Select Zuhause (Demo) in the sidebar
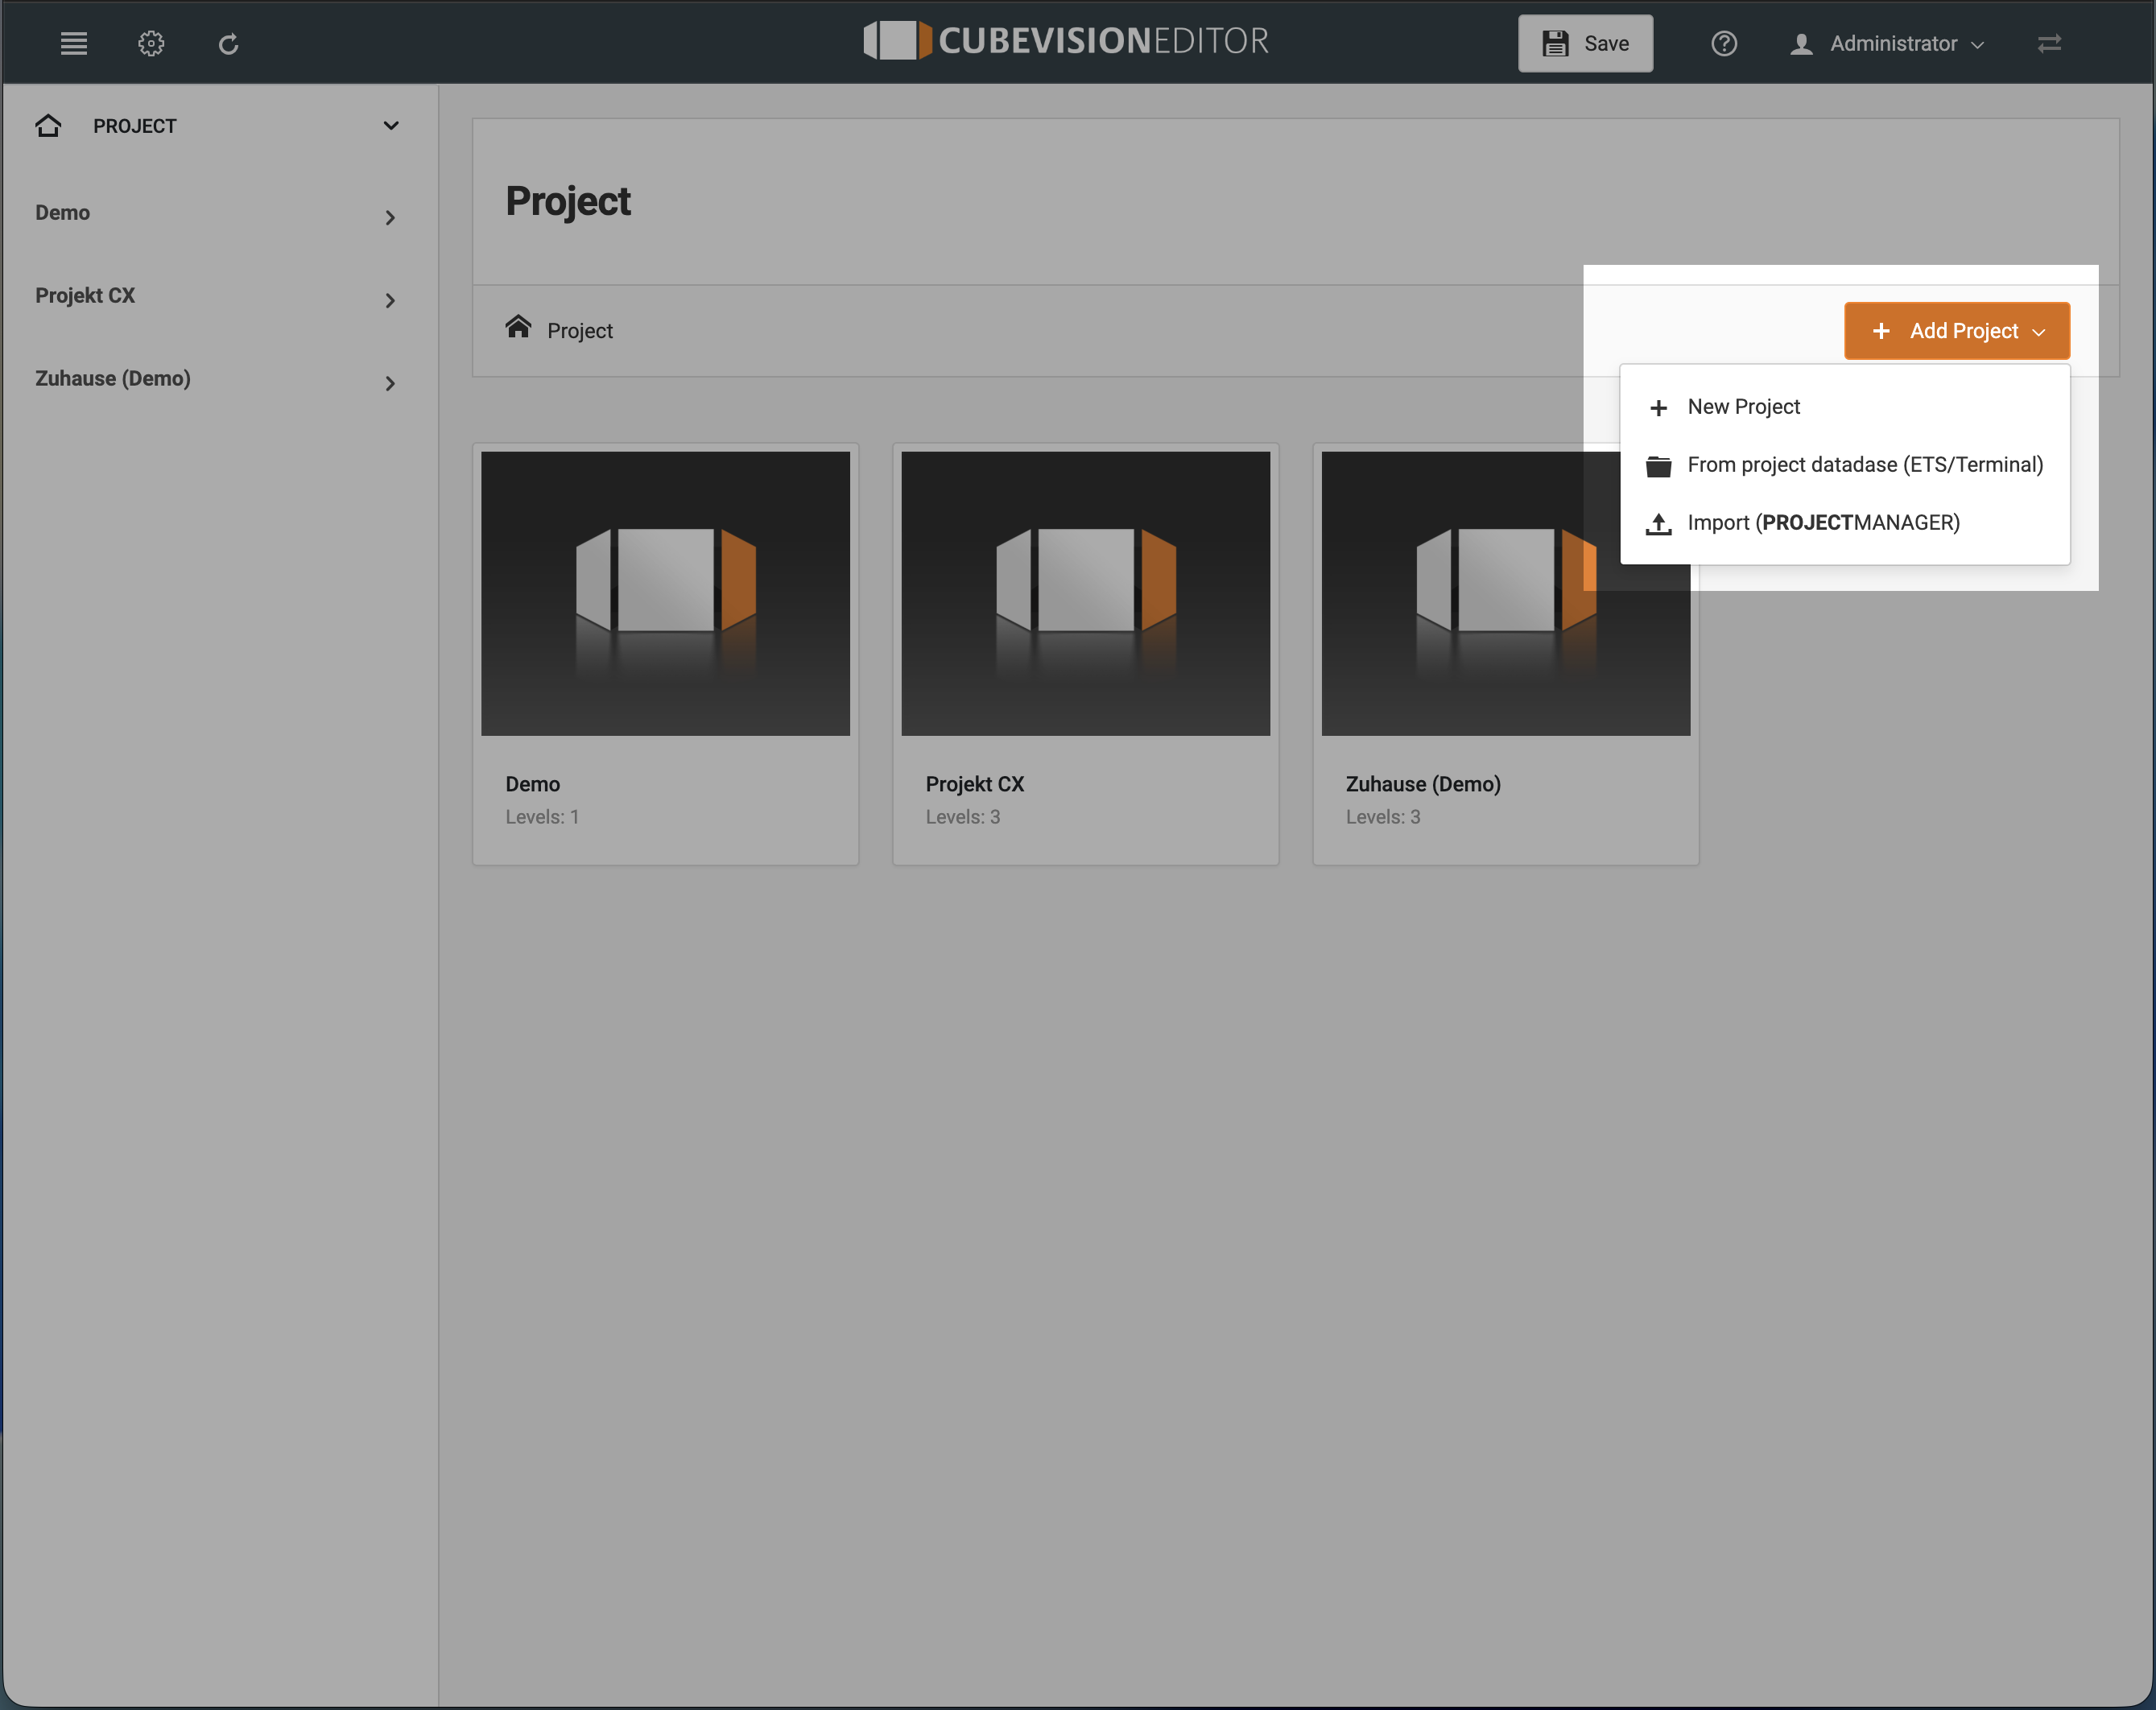2156x1710 pixels. tap(113, 378)
